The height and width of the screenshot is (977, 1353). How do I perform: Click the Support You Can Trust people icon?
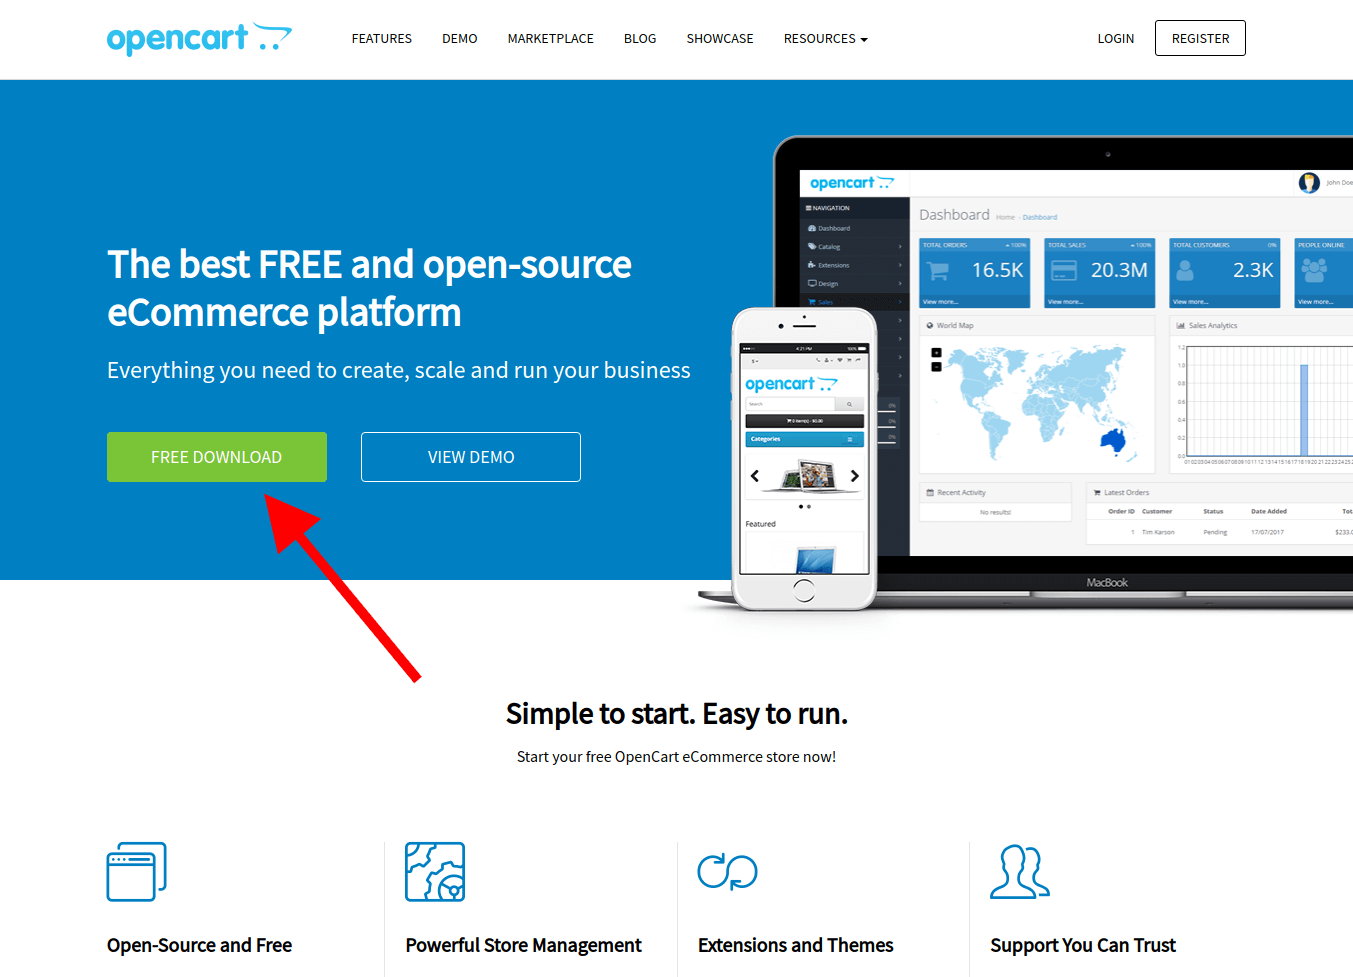click(1020, 871)
